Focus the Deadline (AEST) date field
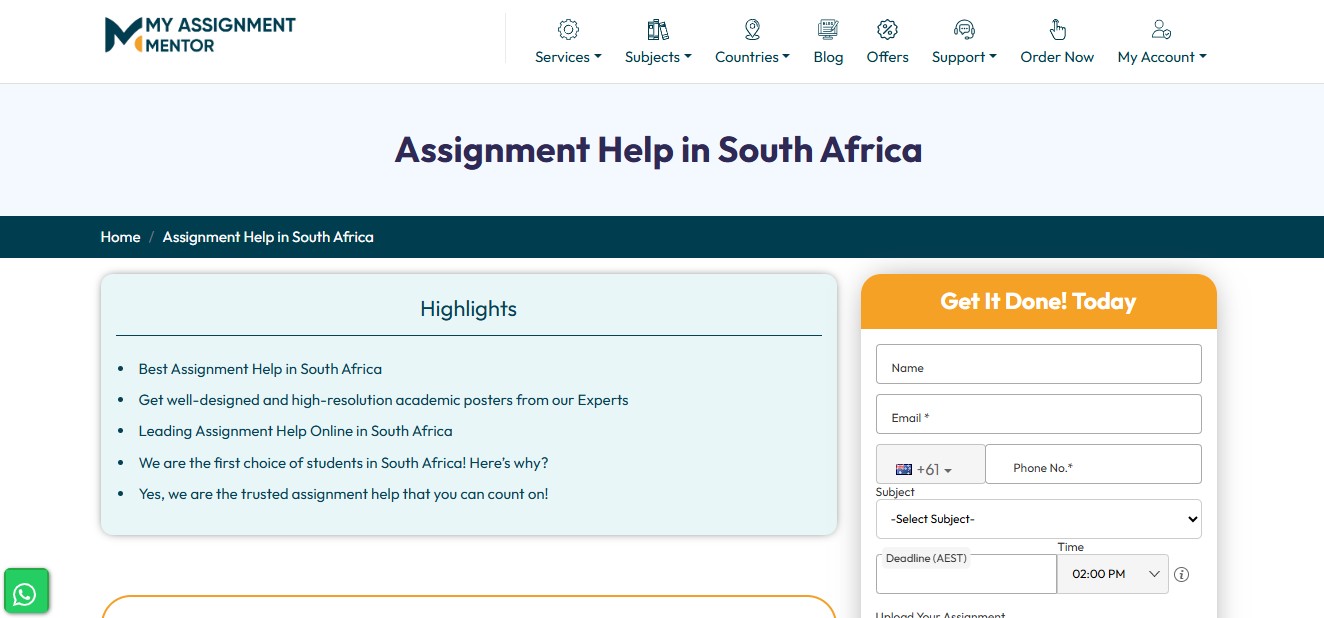This screenshot has width=1324, height=618. click(966, 578)
